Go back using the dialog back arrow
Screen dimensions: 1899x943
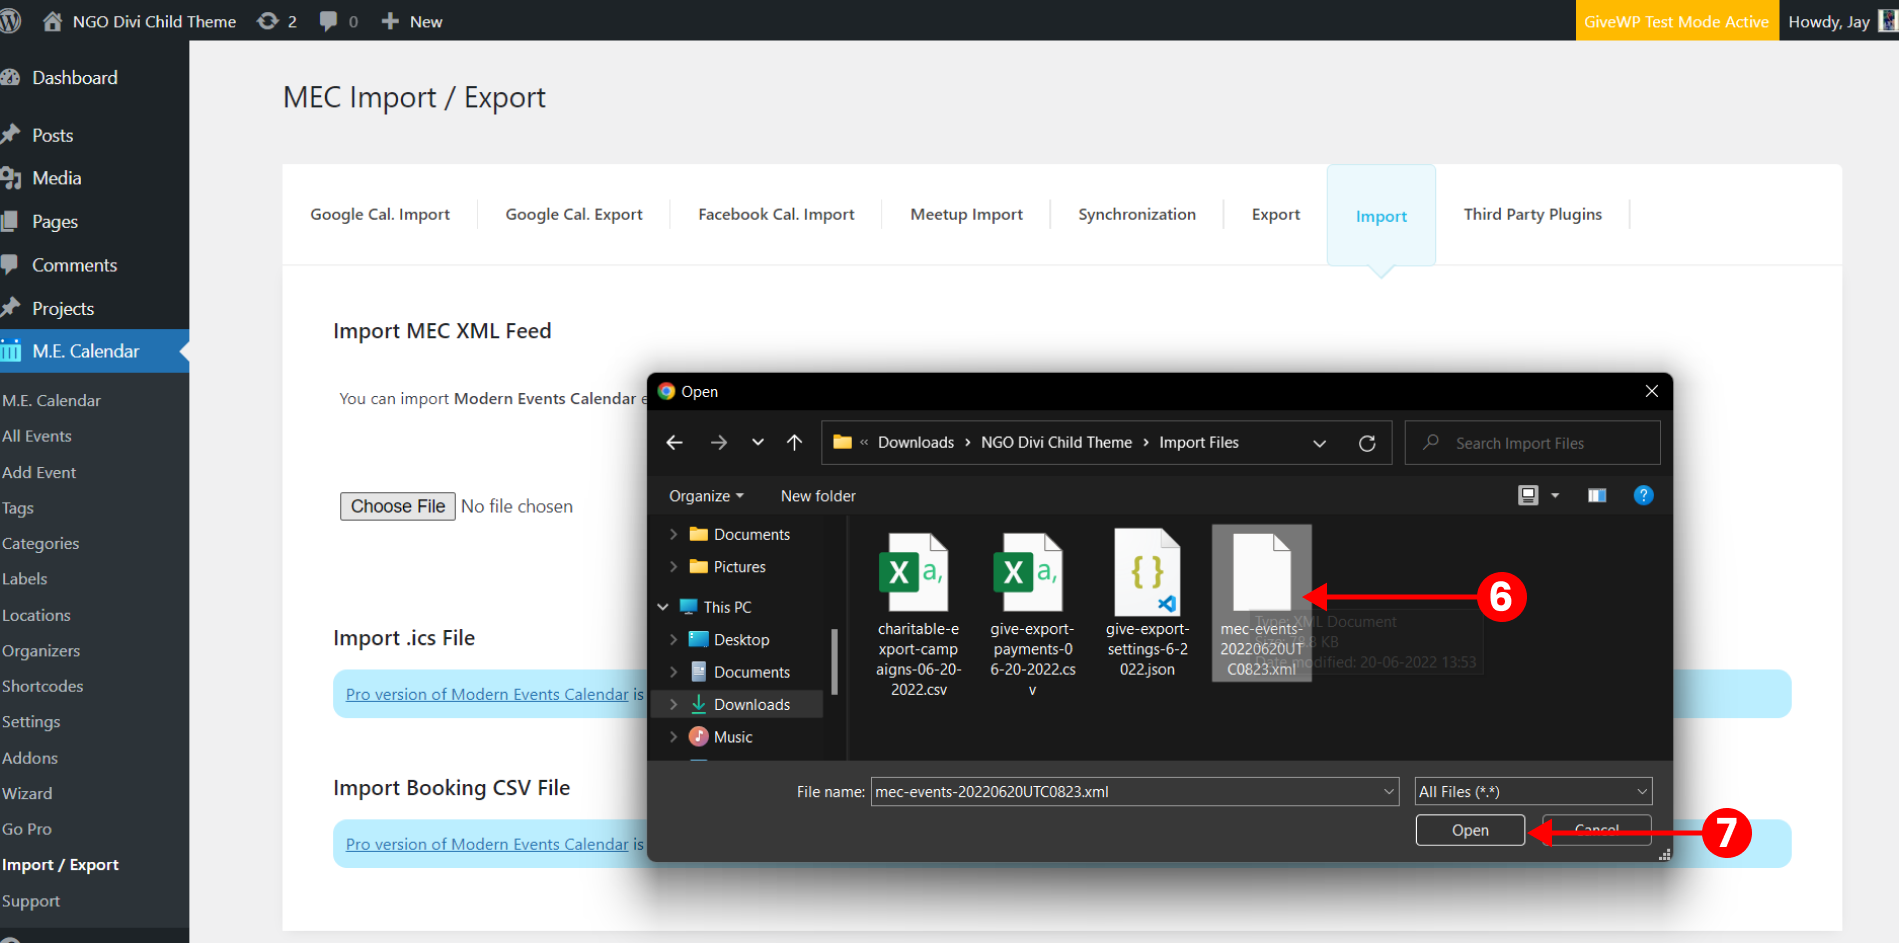click(x=675, y=443)
